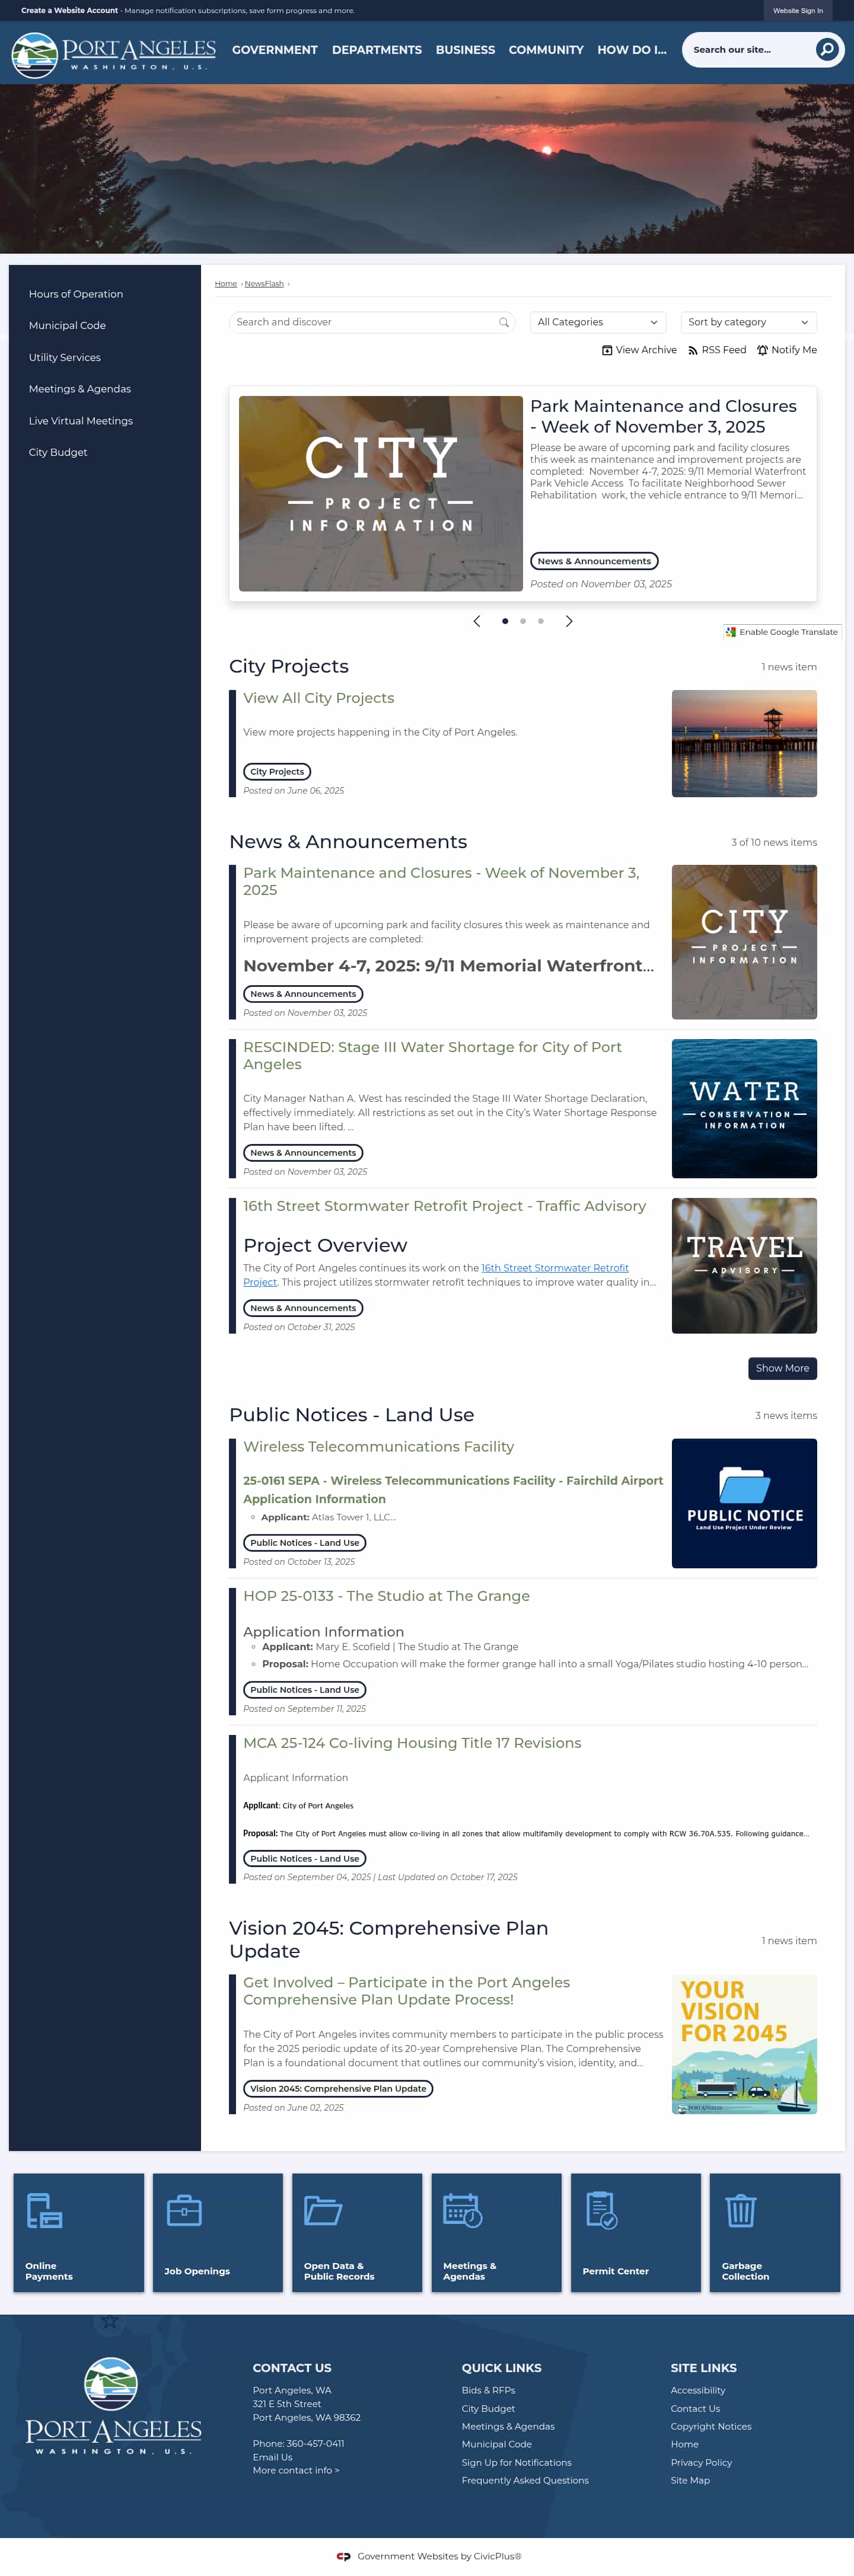
Task: Click the footer Port Angeles logo
Action: click(113, 2406)
